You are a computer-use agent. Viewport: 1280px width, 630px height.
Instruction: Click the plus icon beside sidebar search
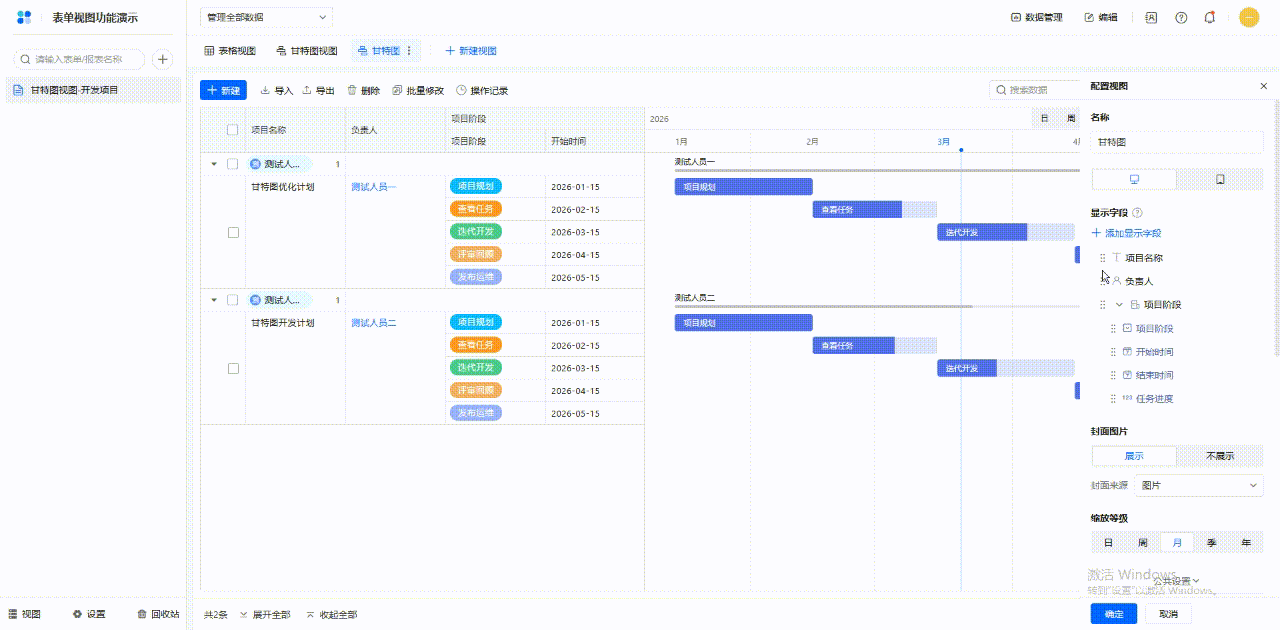pos(162,60)
